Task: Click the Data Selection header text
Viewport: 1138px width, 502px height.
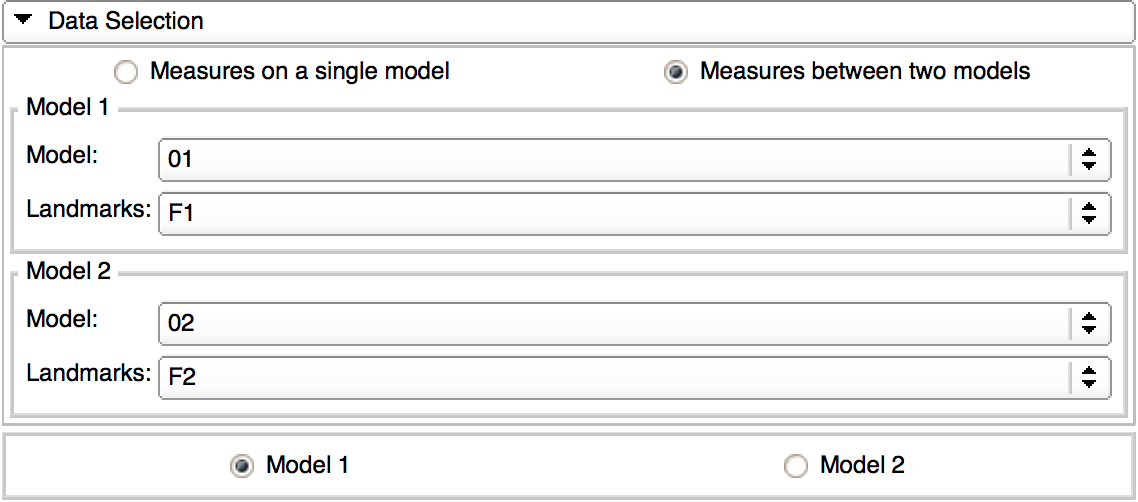Action: [x=125, y=21]
